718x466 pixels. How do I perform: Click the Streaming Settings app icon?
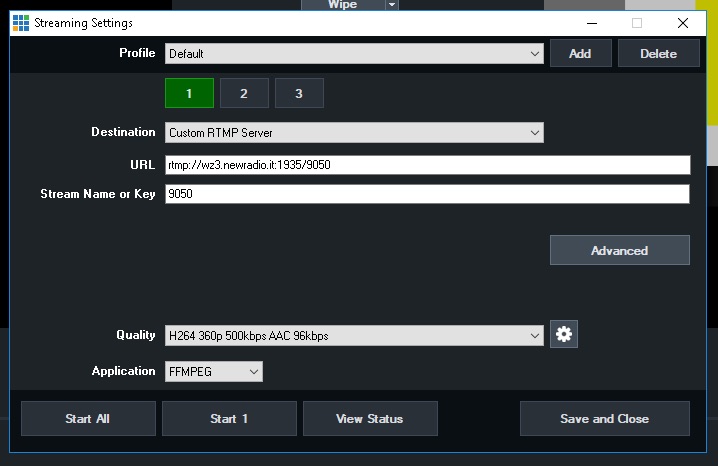click(20, 22)
